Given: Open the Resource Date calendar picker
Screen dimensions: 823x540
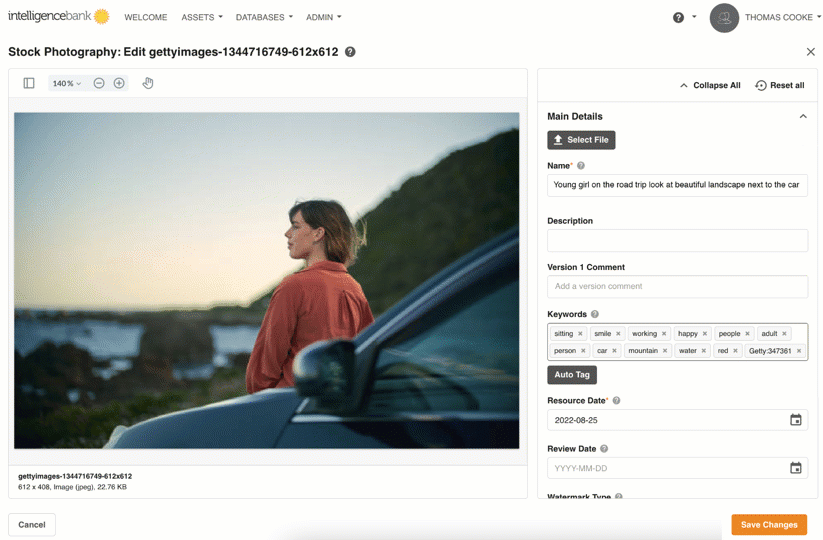Looking at the screenshot, I should 795,420.
